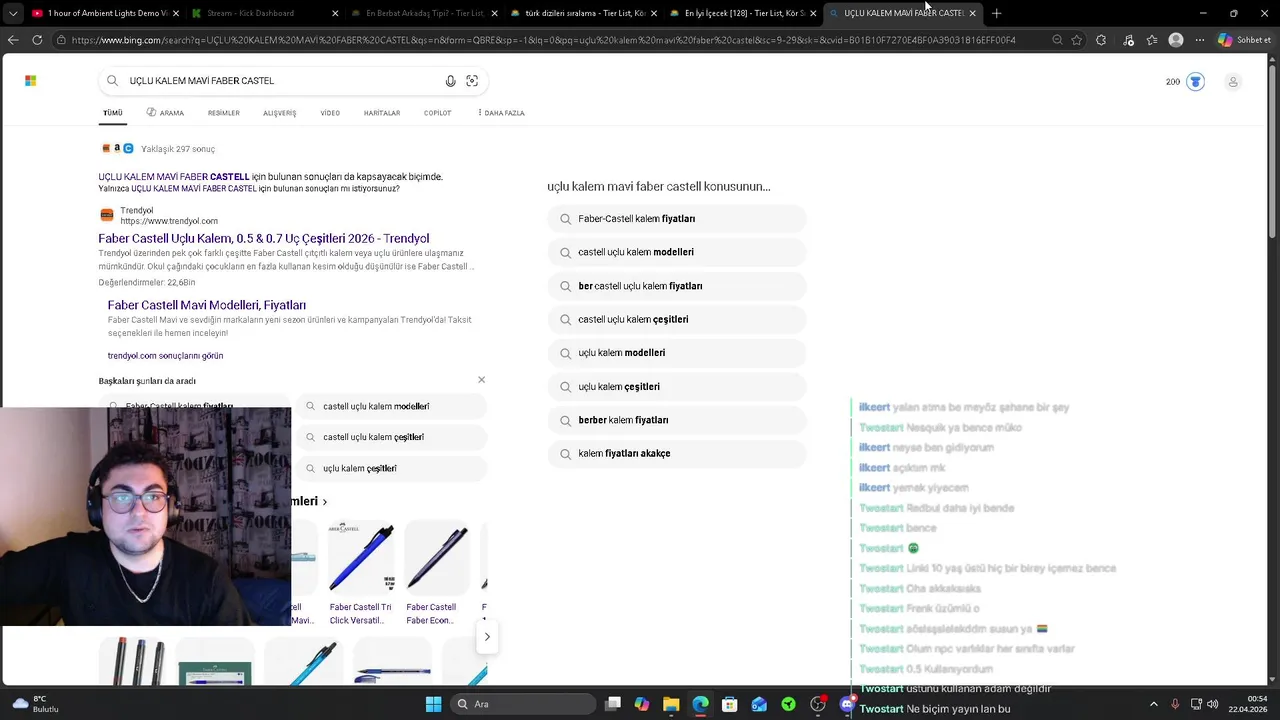The height and width of the screenshot is (720, 1280).
Task: Click the browser back arrow
Action: pos(13,40)
